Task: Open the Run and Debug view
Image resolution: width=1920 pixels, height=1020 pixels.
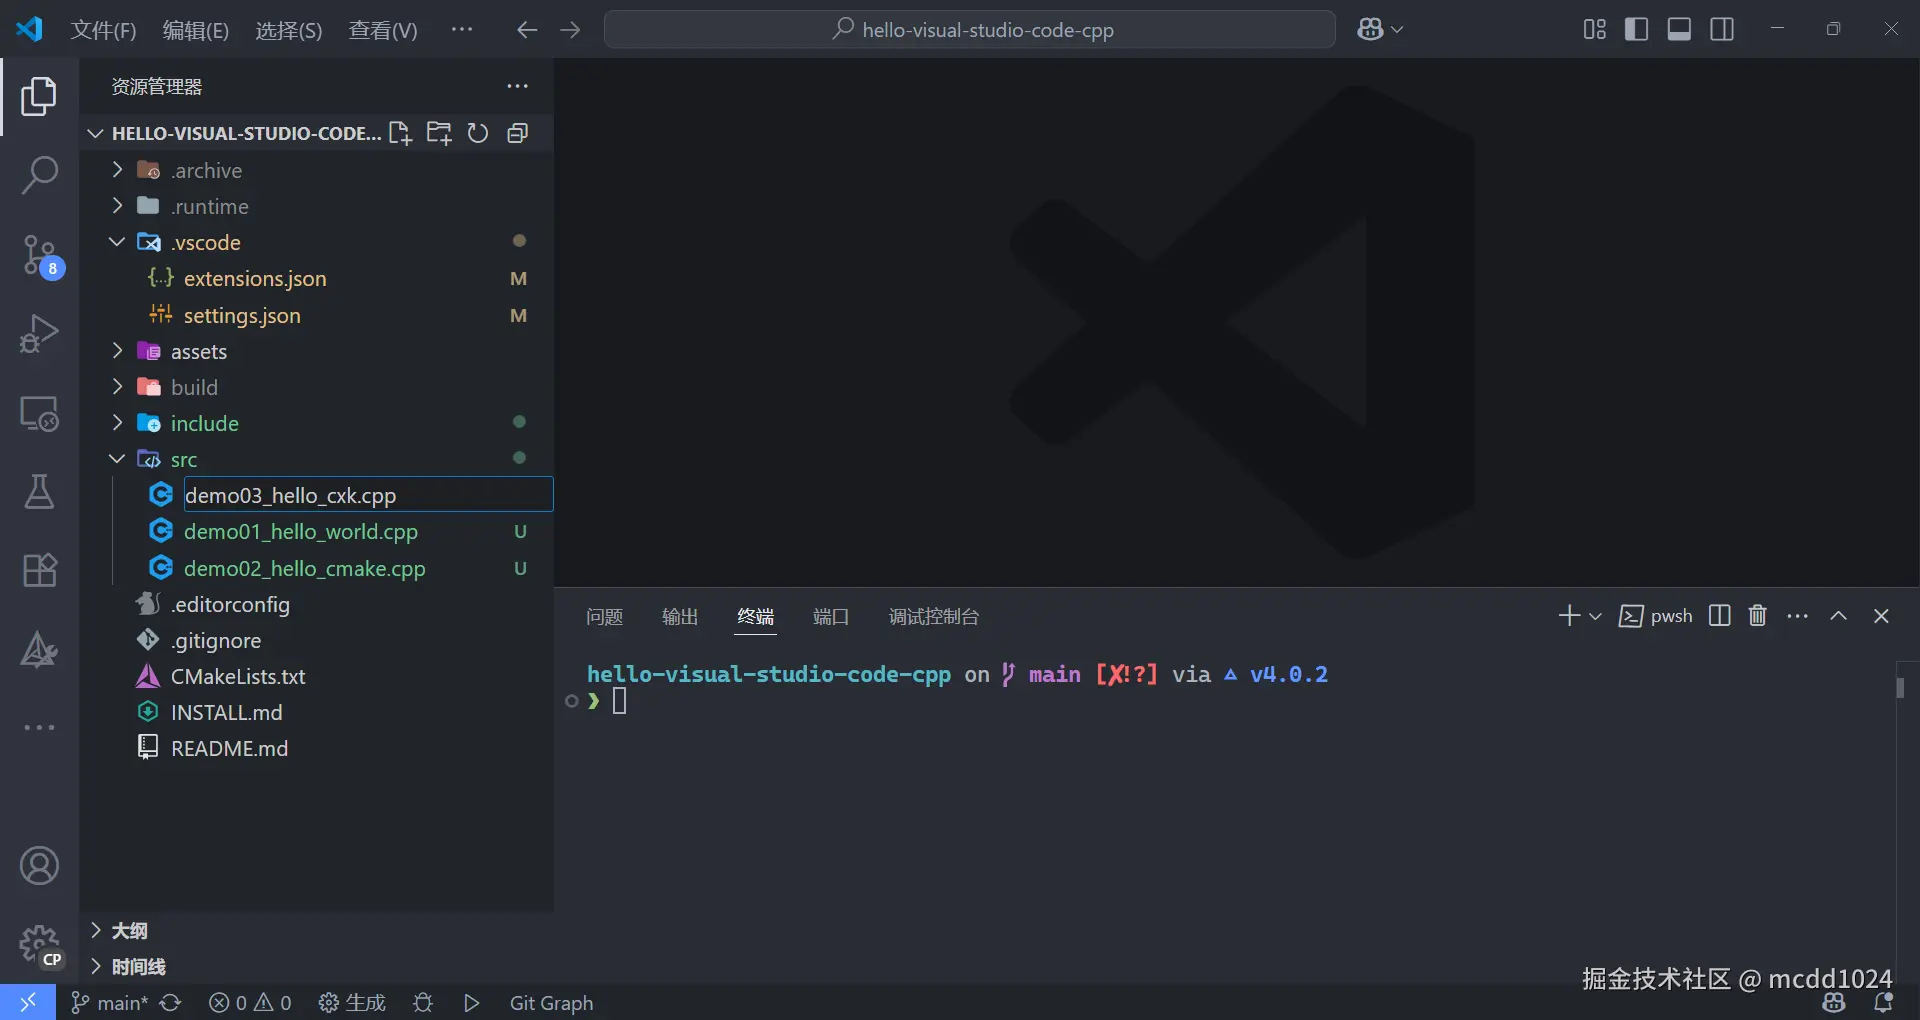Action: click(39, 333)
